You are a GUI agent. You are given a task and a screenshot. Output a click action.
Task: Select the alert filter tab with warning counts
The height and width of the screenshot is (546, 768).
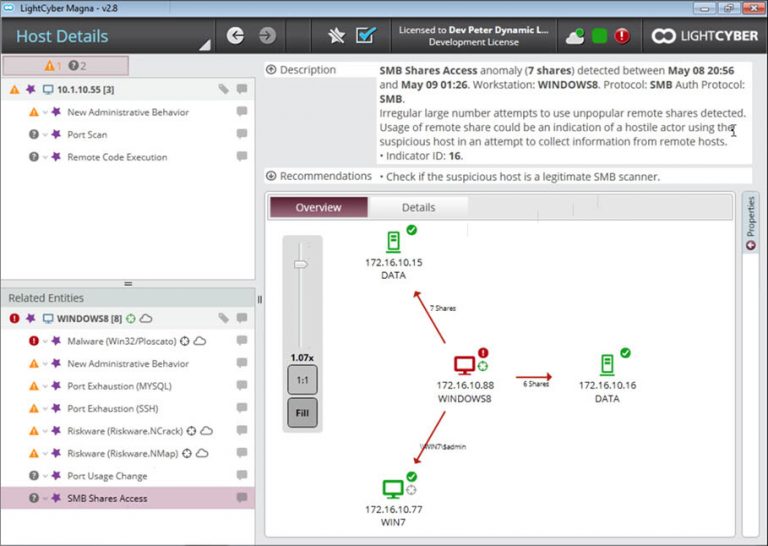click(66, 66)
